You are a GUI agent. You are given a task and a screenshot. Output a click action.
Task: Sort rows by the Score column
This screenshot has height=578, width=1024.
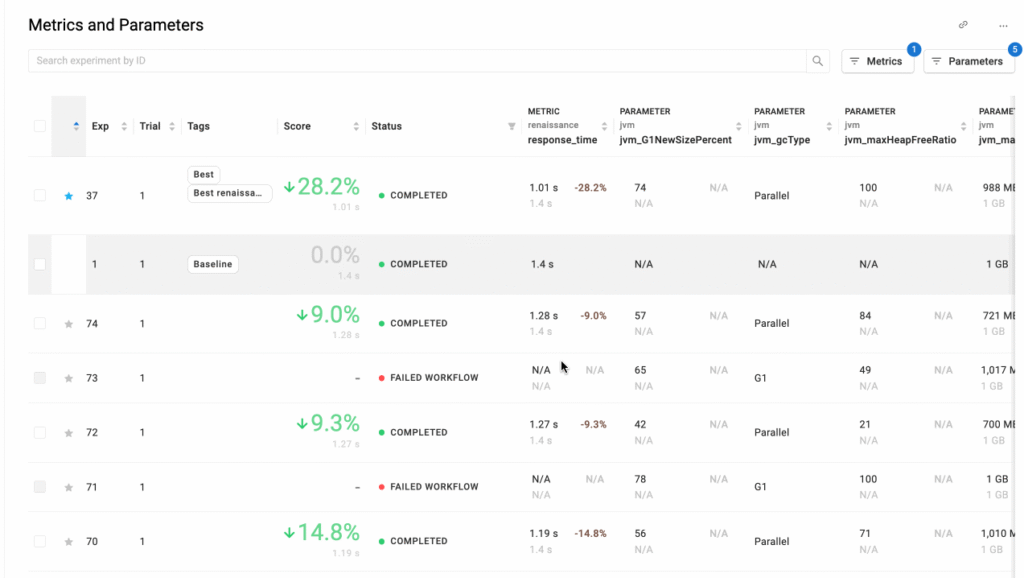click(x=356, y=126)
